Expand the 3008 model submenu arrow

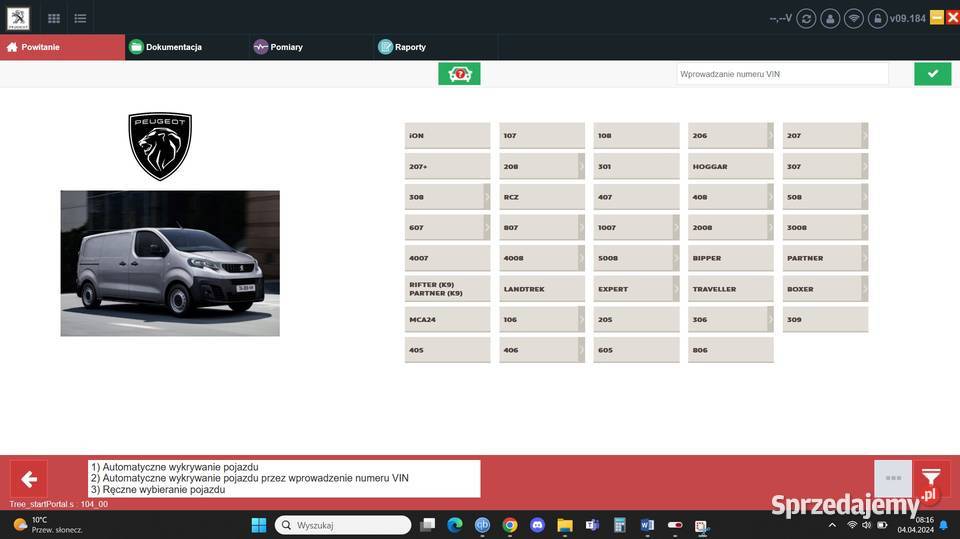tap(864, 228)
